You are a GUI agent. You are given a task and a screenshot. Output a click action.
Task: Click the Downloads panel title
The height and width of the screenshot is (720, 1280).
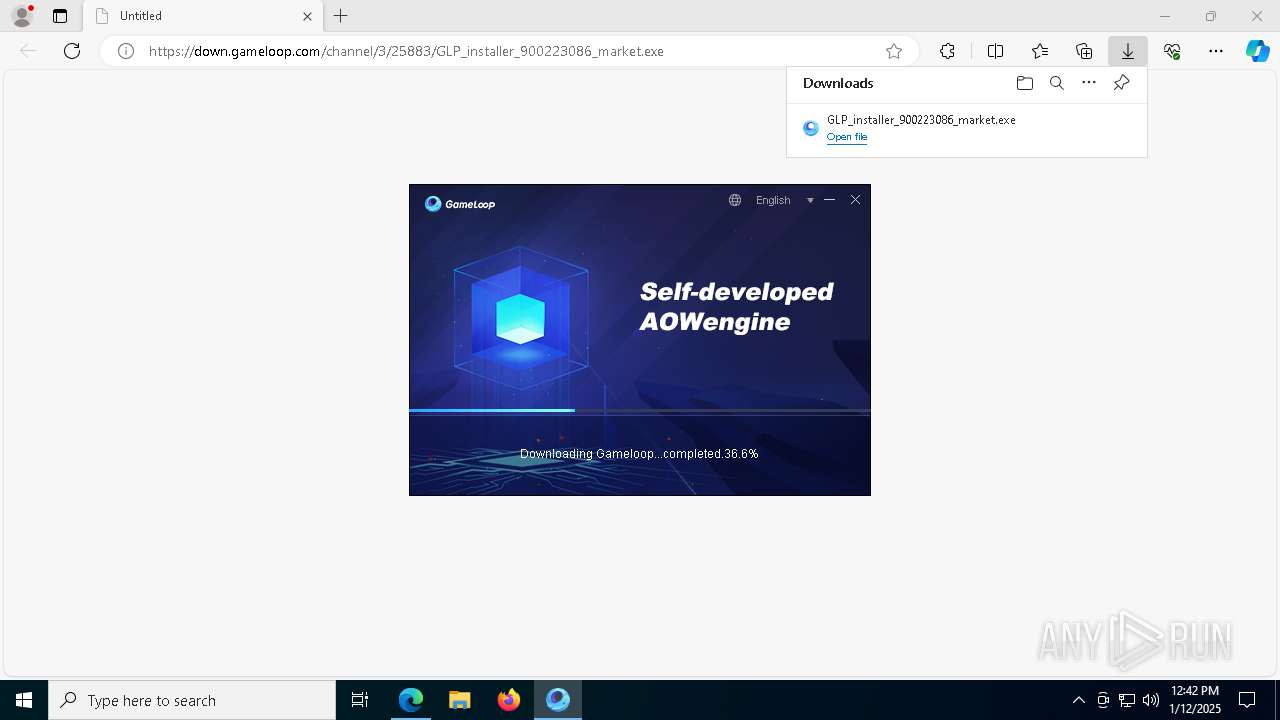838,83
